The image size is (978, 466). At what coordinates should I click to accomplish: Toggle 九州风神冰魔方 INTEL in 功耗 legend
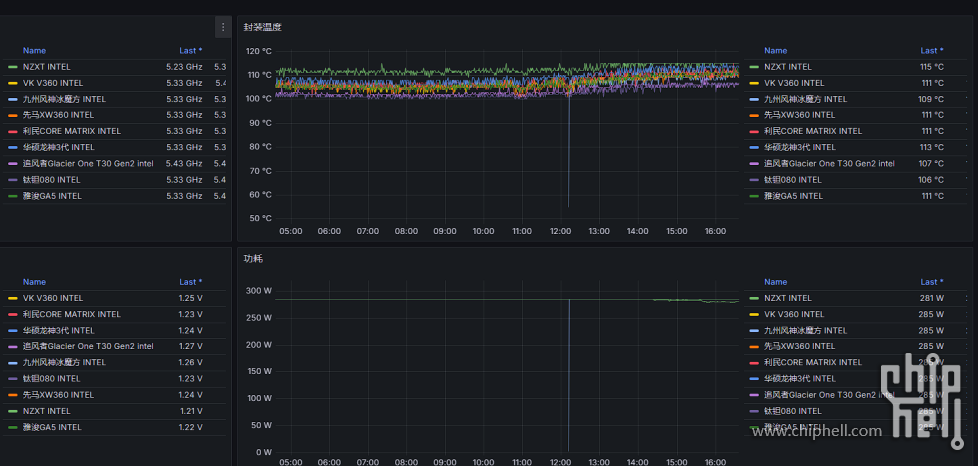click(806, 331)
